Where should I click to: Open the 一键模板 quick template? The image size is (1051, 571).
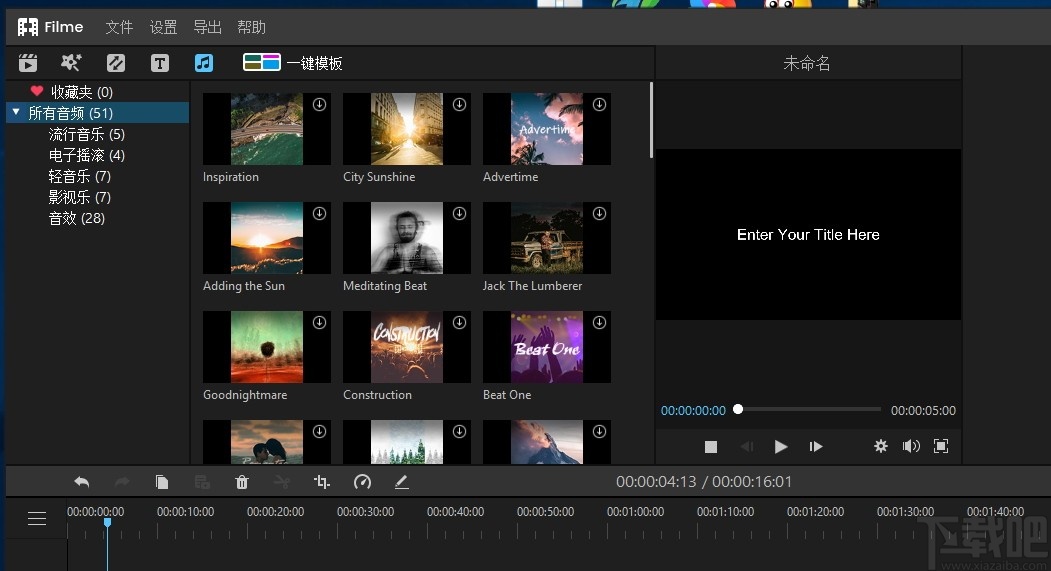(x=292, y=63)
